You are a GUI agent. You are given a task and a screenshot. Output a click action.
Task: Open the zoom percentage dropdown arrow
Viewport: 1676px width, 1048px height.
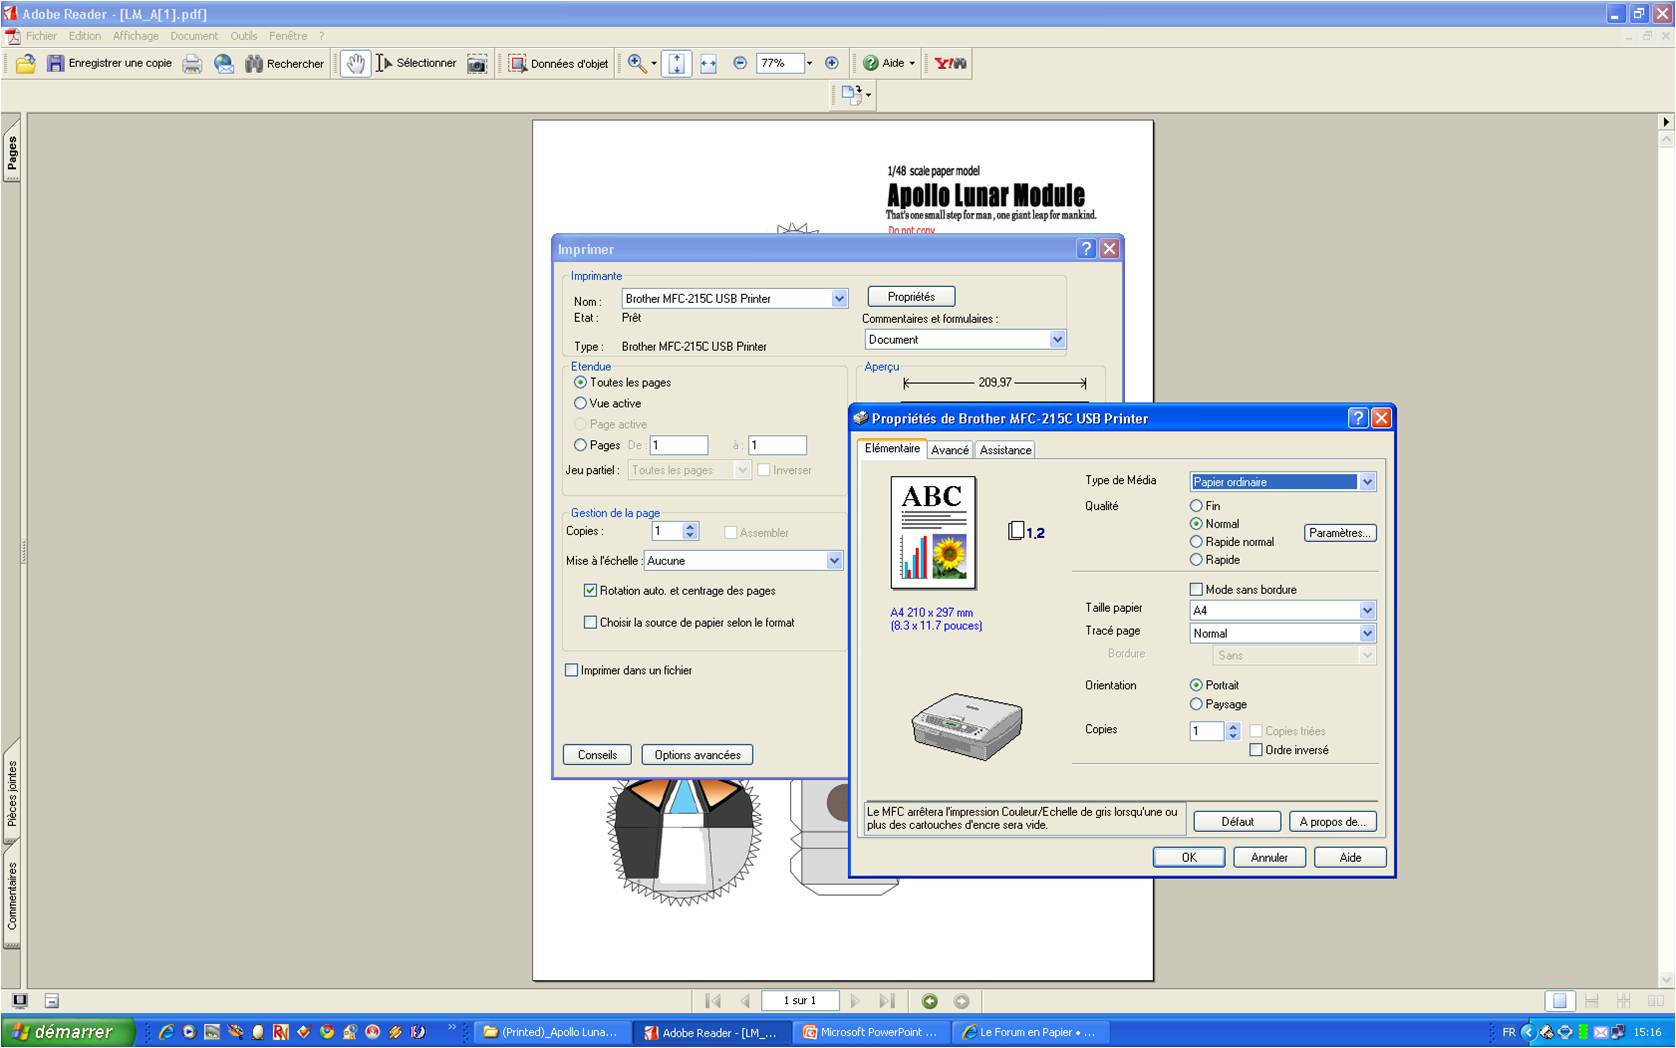click(x=809, y=63)
